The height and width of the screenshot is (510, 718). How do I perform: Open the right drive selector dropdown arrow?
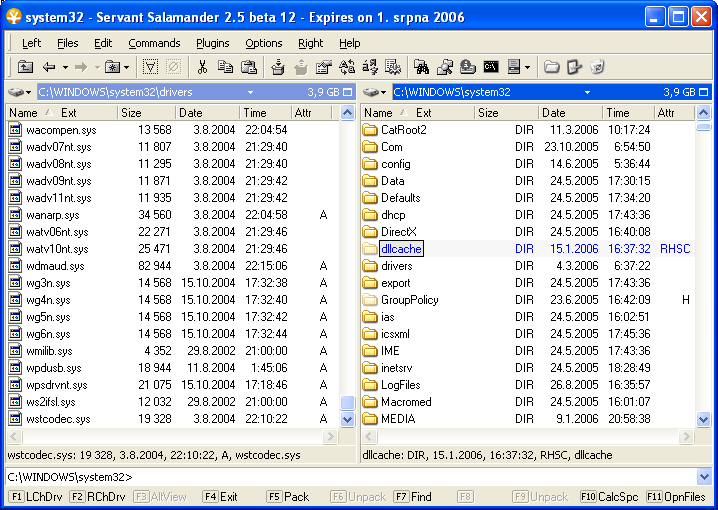coord(384,92)
